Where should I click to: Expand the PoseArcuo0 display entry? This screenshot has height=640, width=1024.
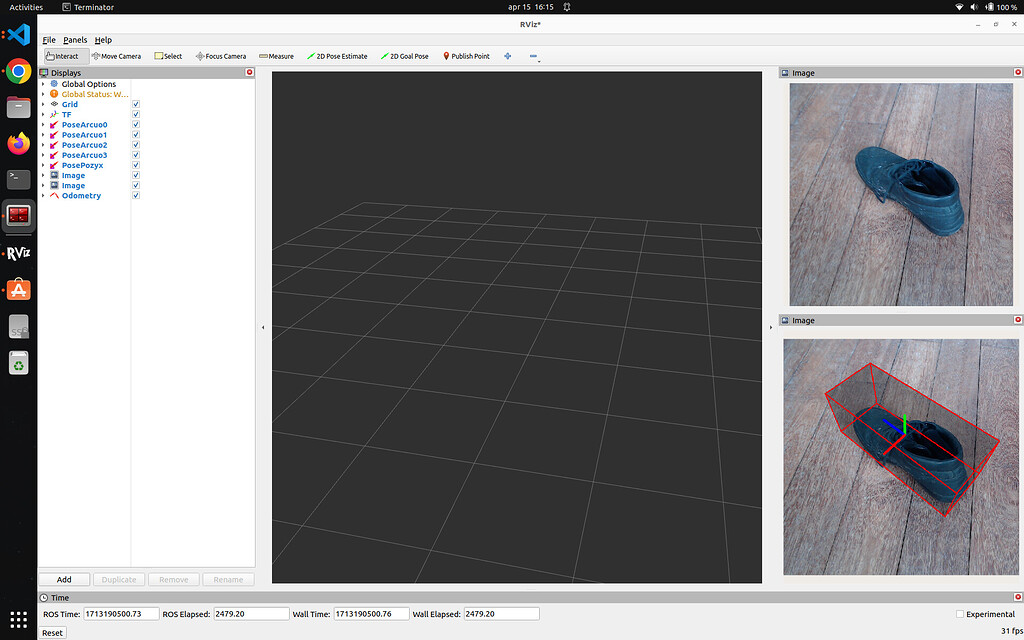(x=41, y=124)
